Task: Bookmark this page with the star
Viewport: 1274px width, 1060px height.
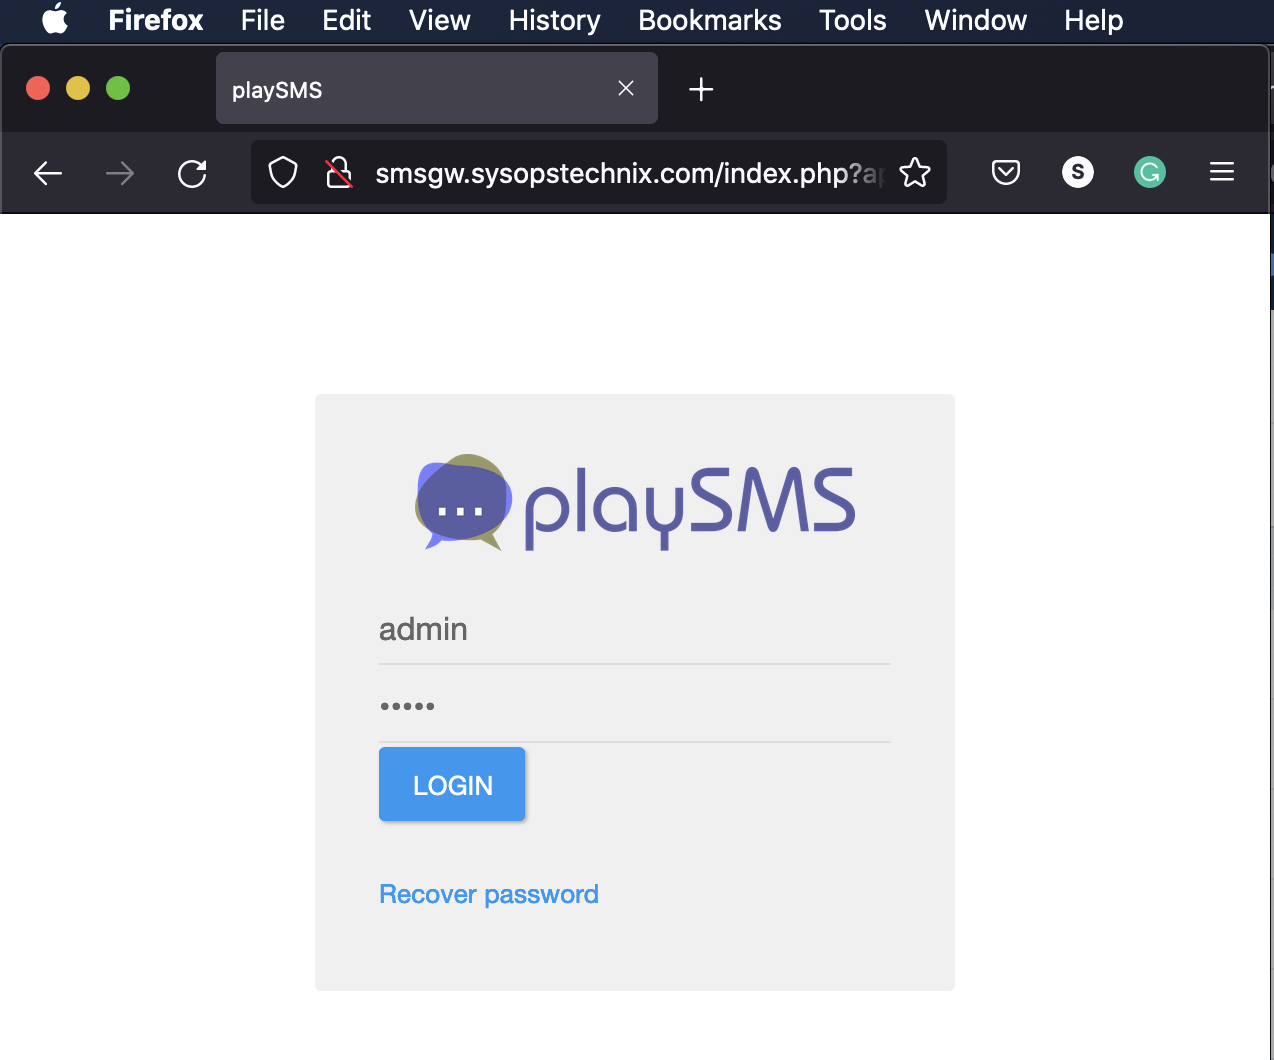Action: [915, 173]
